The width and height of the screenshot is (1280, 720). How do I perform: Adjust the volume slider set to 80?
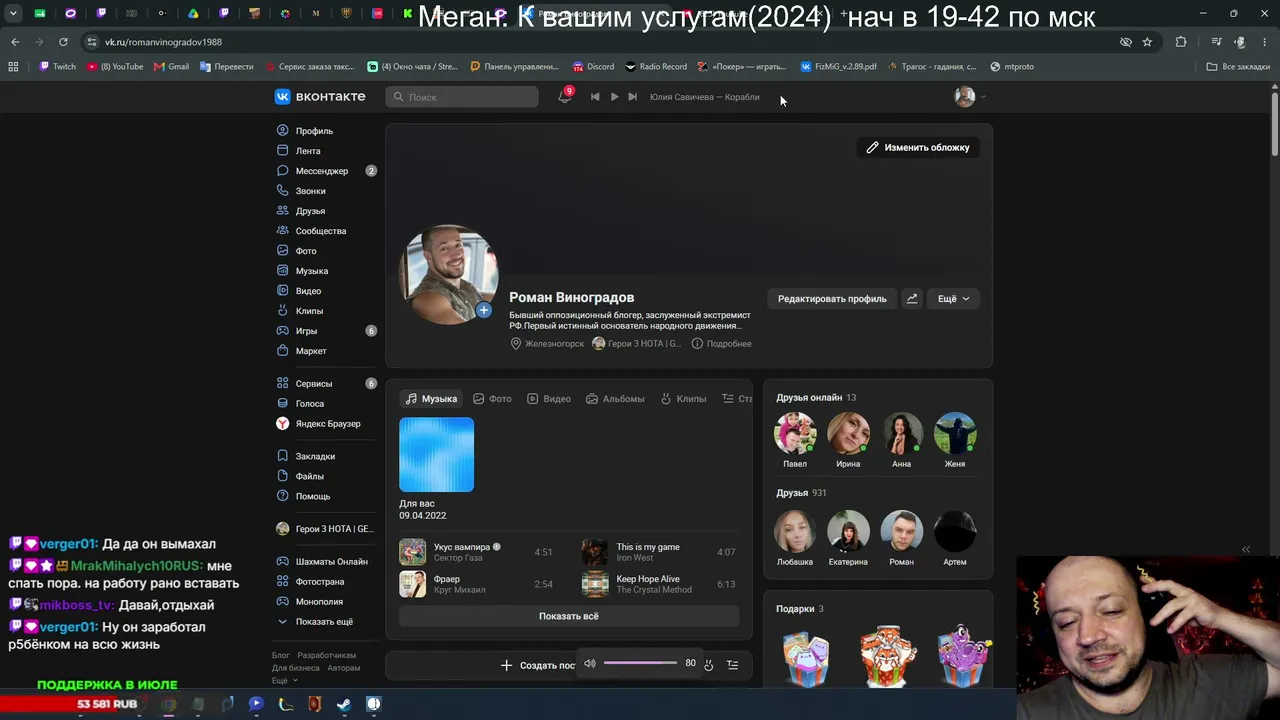tap(641, 663)
